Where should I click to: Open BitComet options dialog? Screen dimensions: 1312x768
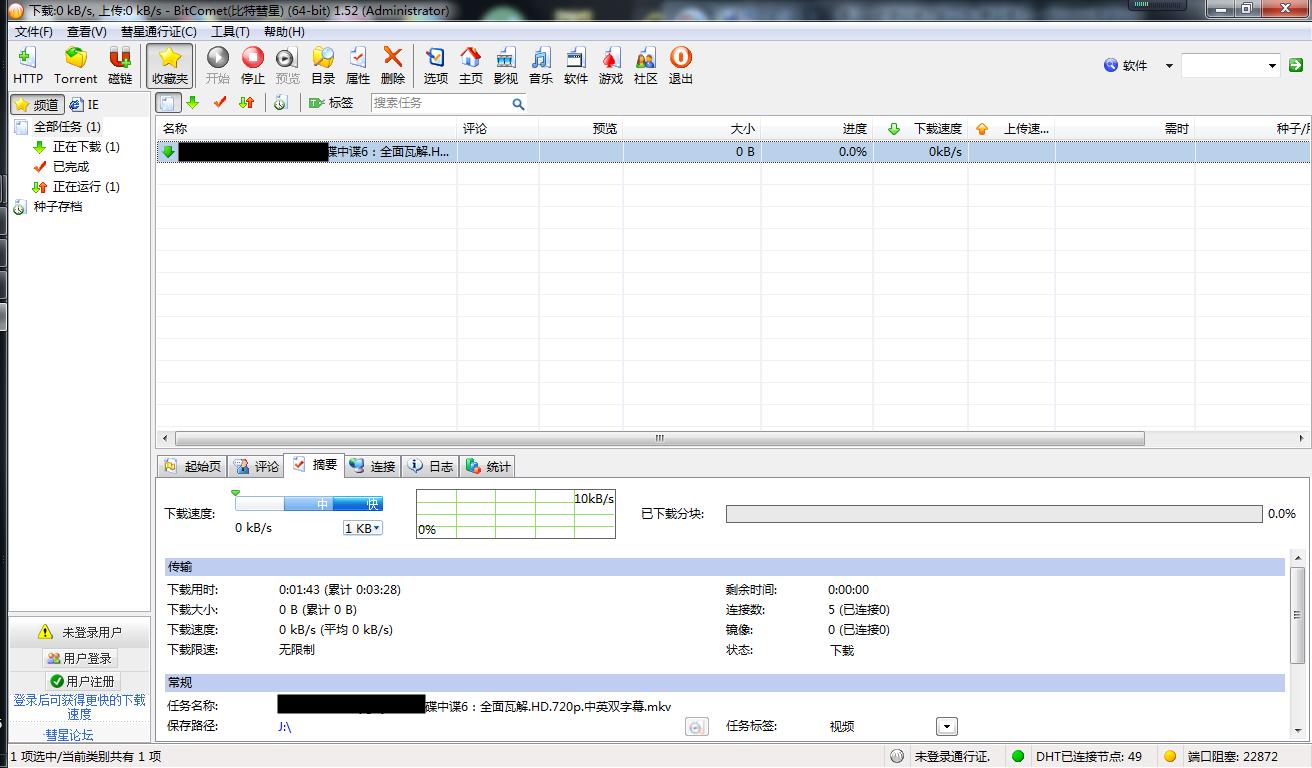pos(435,65)
